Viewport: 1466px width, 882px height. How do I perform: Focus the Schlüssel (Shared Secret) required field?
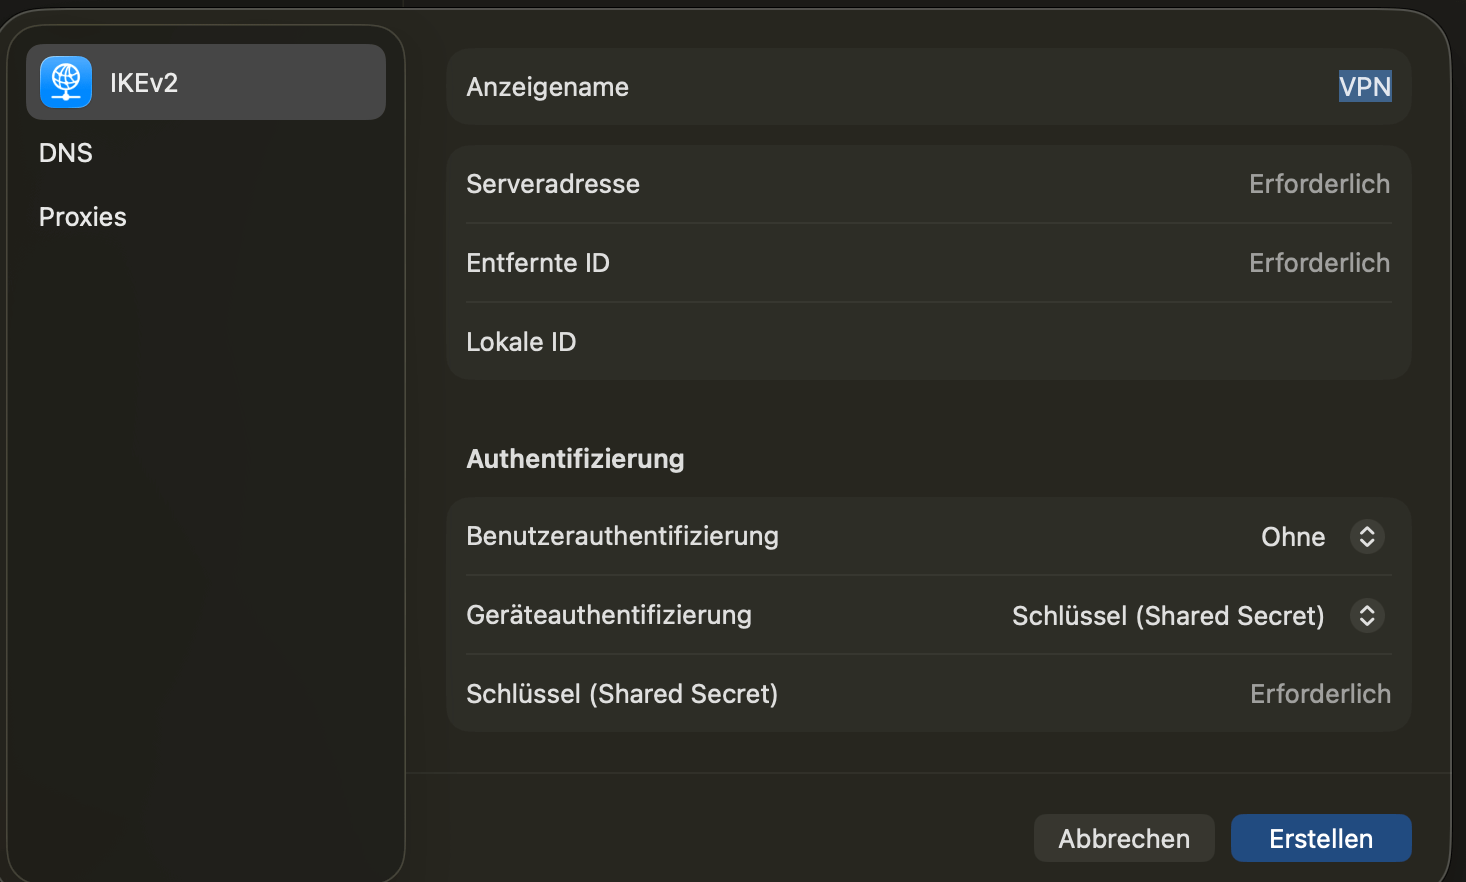point(1319,694)
